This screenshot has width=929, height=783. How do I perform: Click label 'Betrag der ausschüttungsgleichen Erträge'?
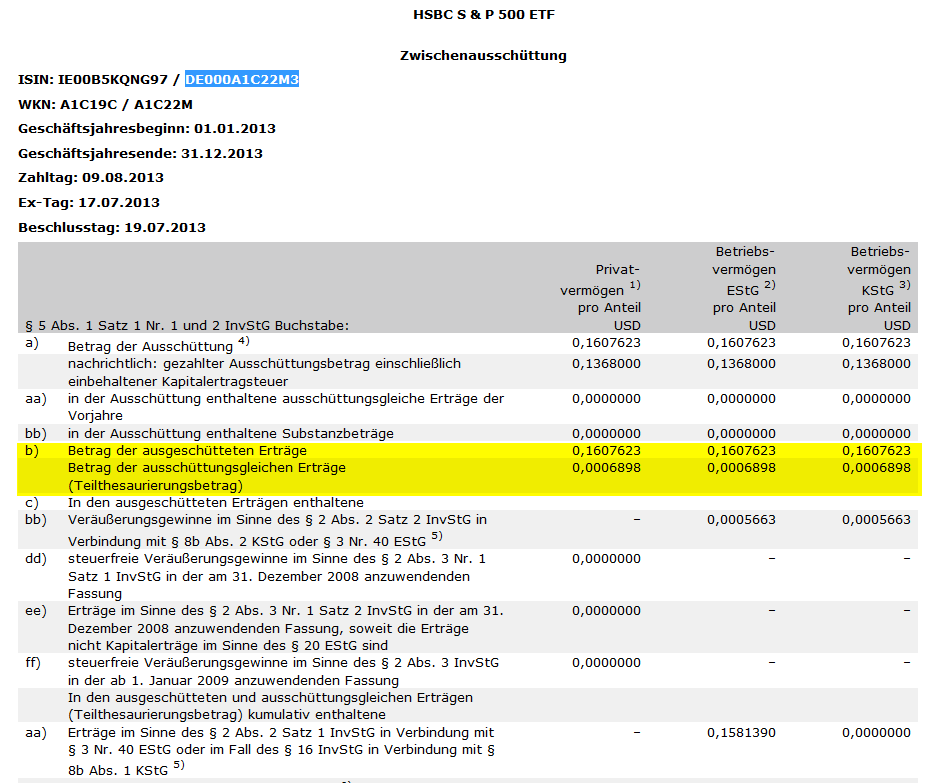[207, 468]
